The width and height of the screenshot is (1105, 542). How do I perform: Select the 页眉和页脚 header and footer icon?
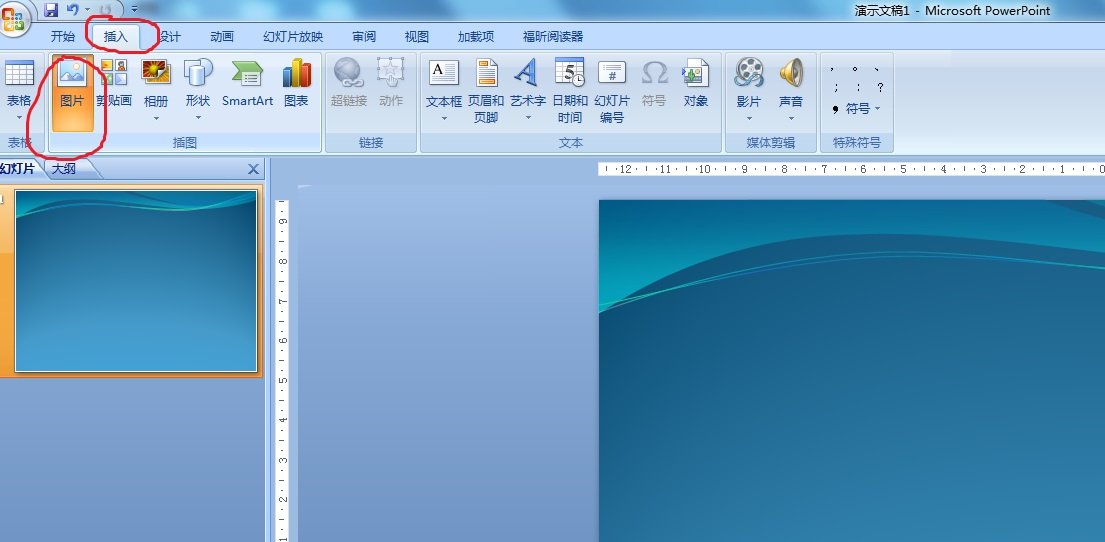(x=486, y=92)
